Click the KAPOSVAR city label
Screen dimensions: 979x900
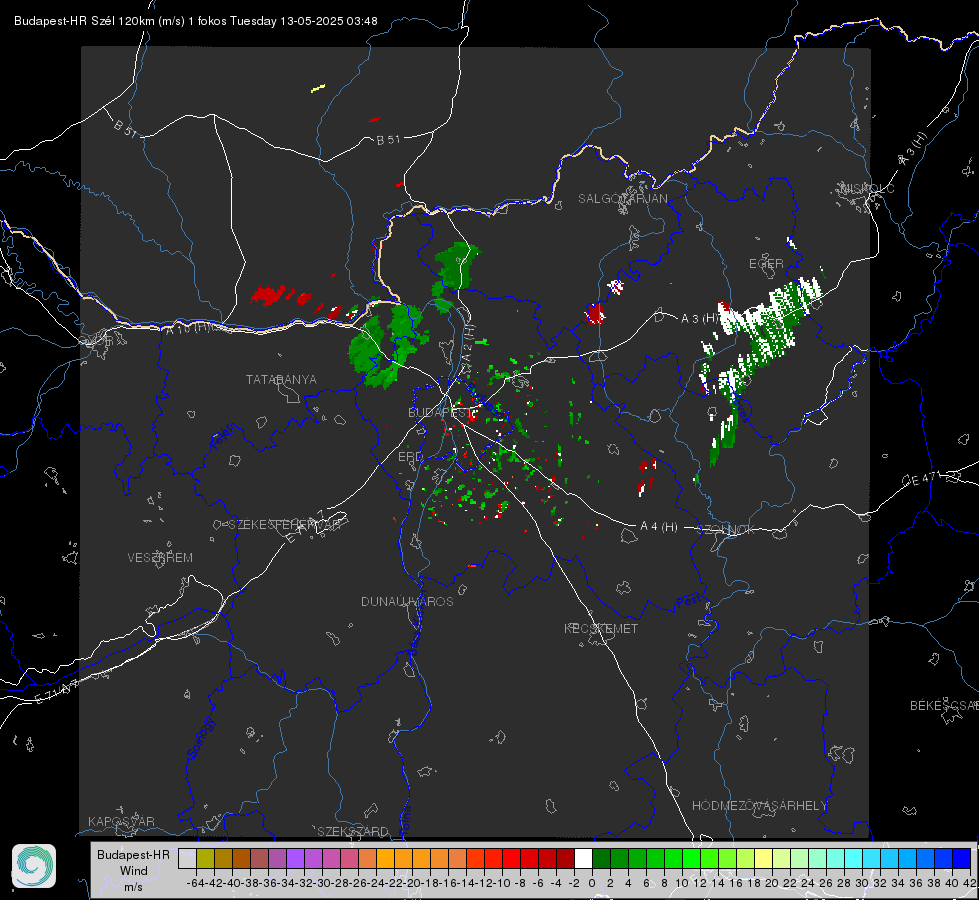tap(121, 821)
